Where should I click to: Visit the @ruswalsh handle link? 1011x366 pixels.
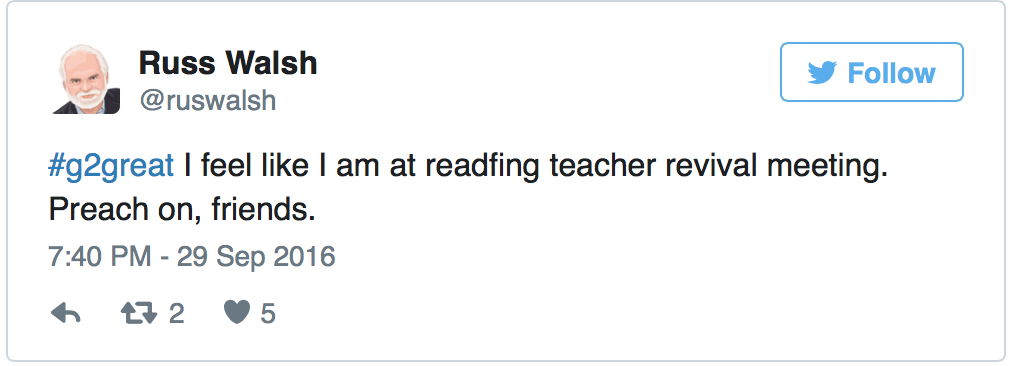[208, 100]
